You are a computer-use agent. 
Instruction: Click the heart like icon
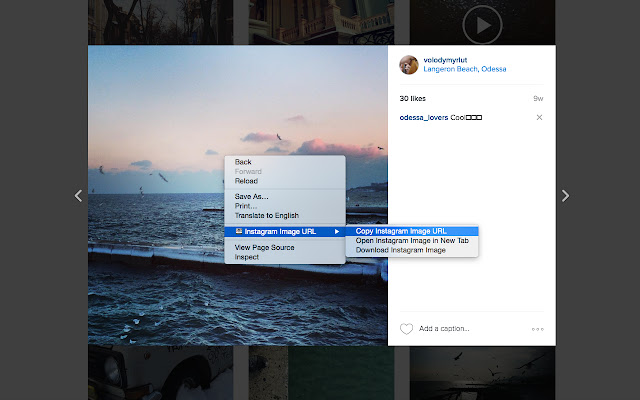click(x=406, y=329)
